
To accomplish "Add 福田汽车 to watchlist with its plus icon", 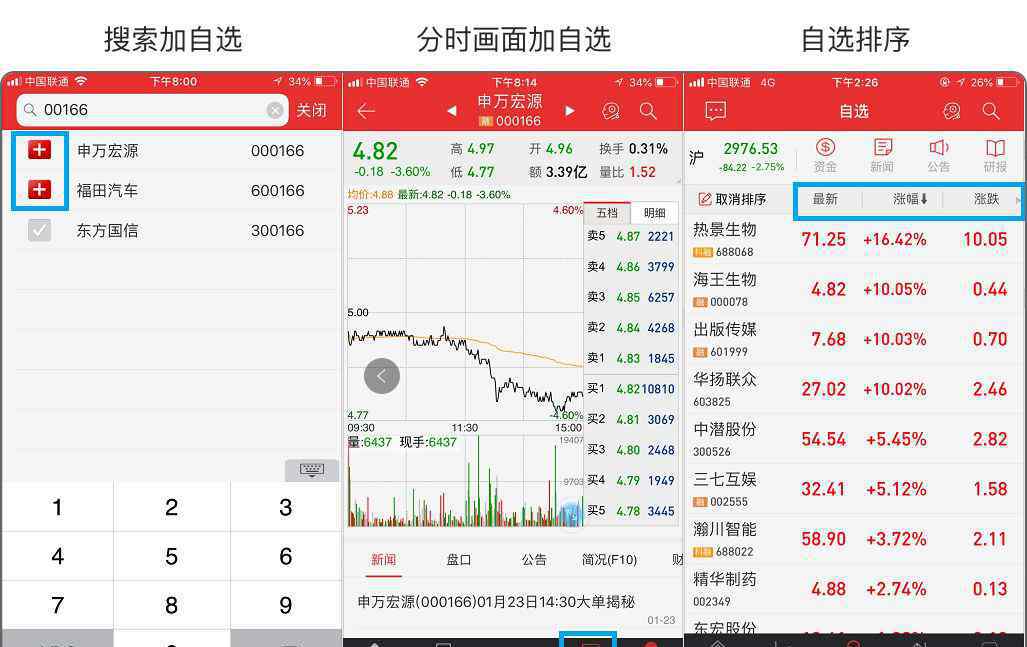I will coord(39,190).
